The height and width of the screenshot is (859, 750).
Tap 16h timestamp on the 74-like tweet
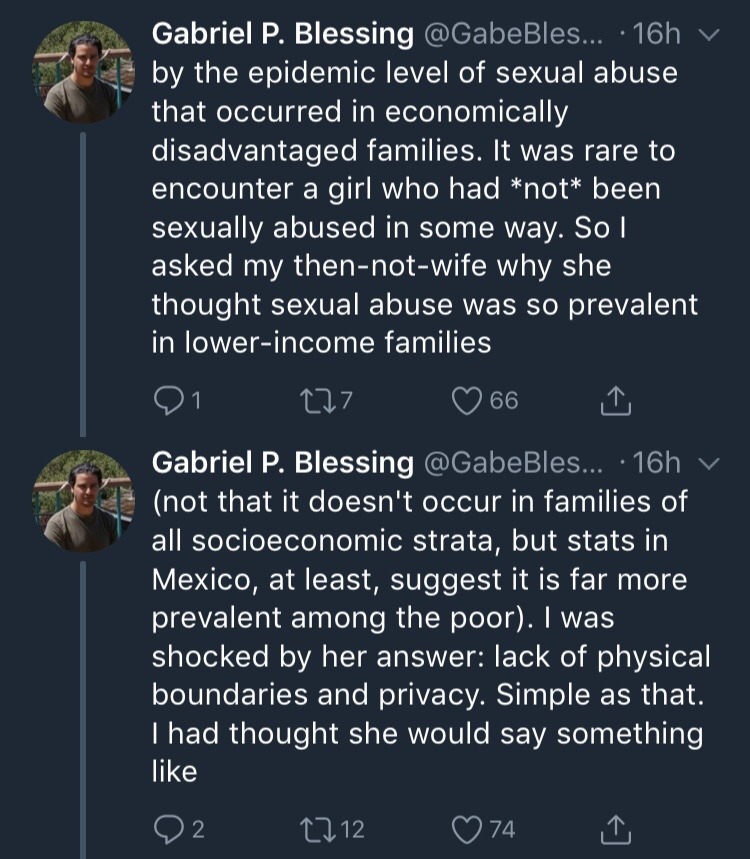(655, 462)
